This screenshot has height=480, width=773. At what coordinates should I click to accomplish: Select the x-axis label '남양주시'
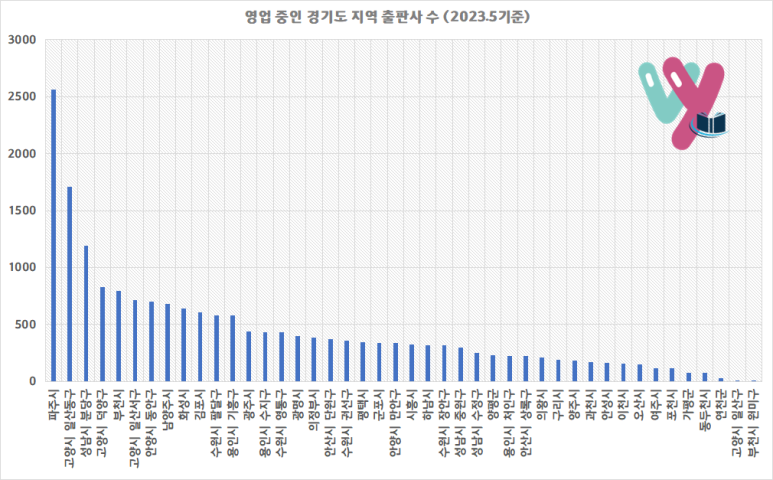click(168, 410)
